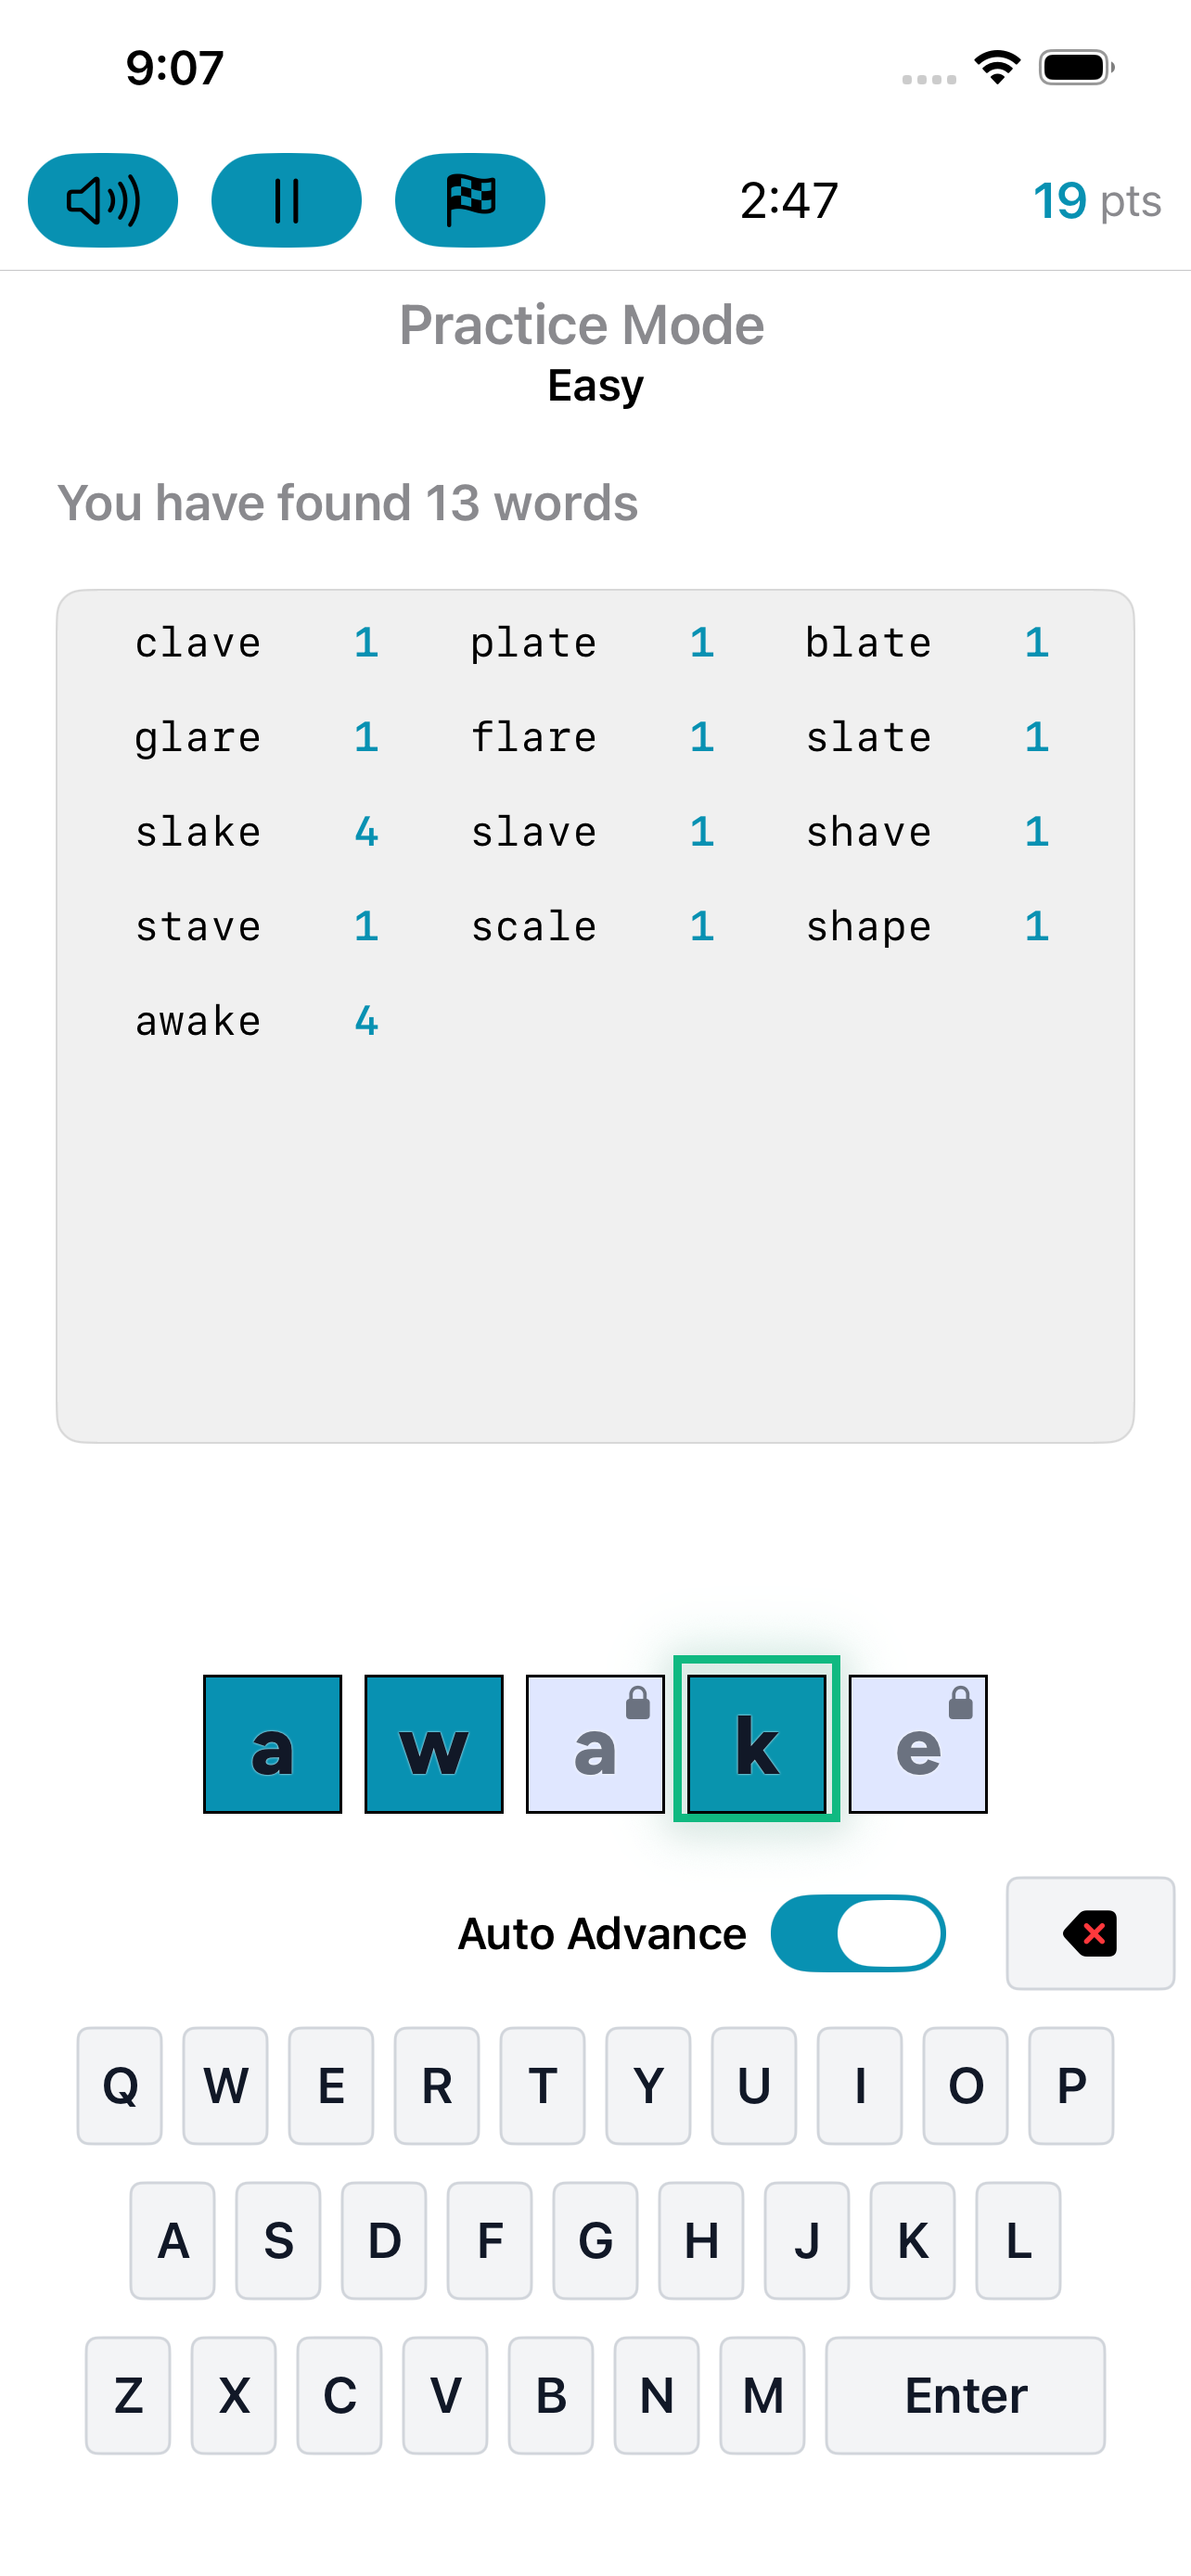Tap the checkered finish flag icon
Image resolution: width=1191 pixels, height=2576 pixels.
click(x=470, y=199)
